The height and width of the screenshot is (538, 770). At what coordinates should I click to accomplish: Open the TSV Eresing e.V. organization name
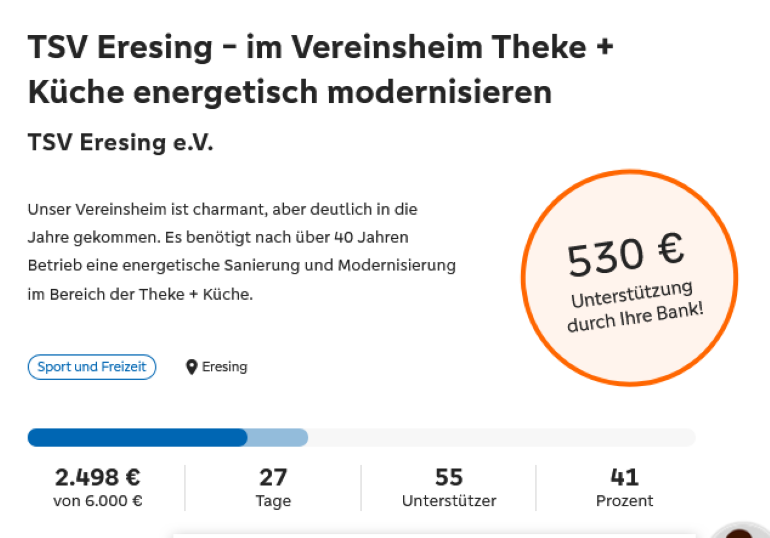120,142
